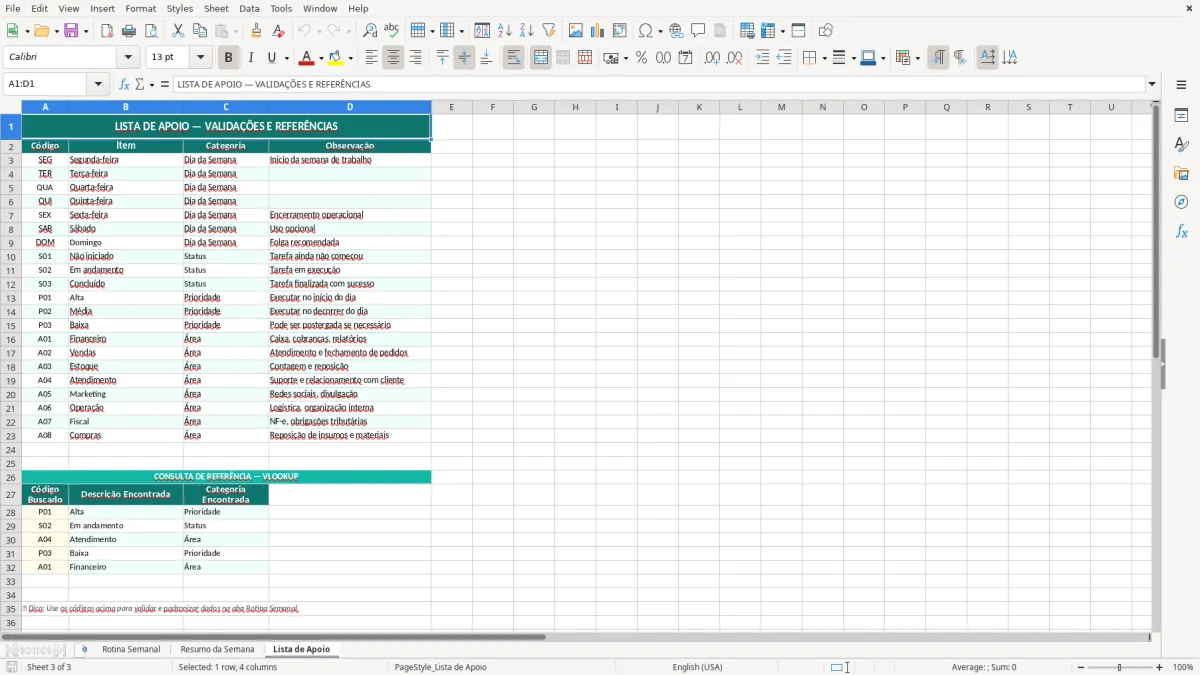Export directly as PDF
Screen dimensions: 1200x675
[x=107, y=31]
